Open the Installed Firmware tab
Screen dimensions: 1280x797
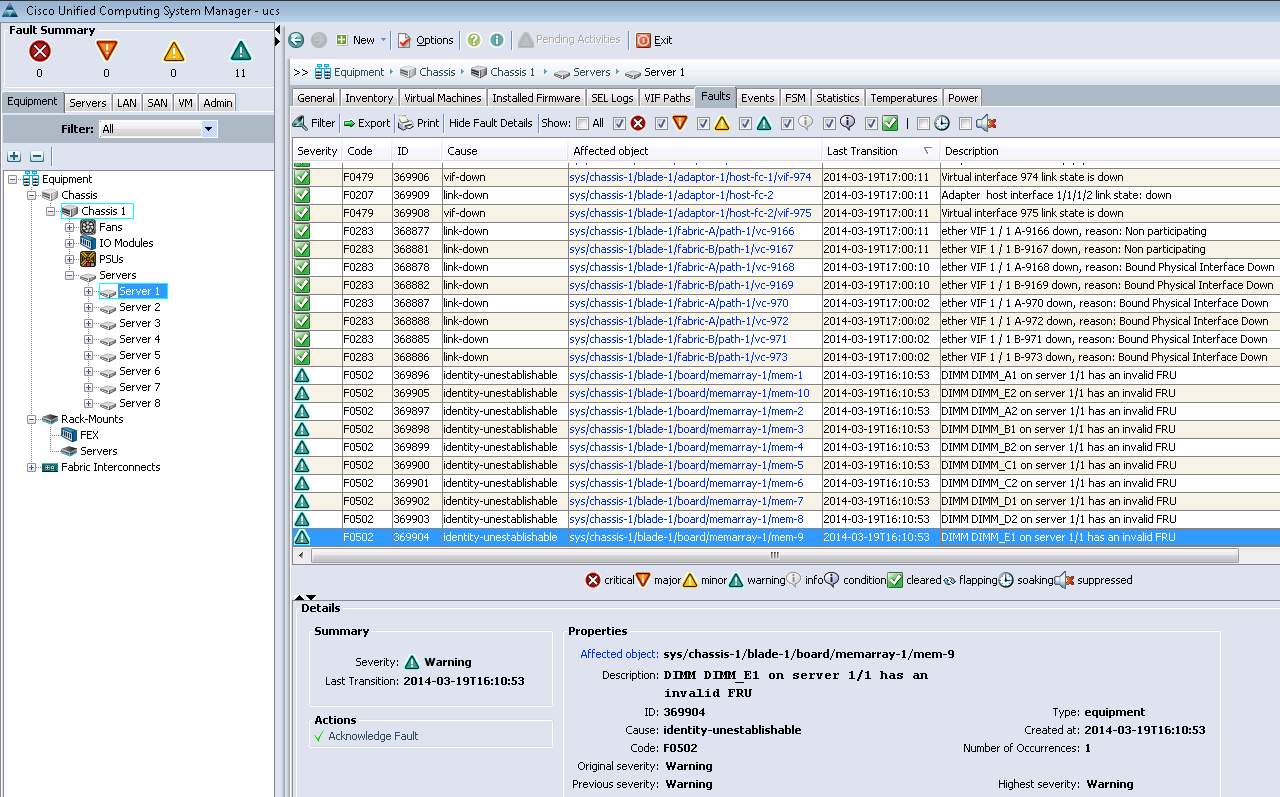[x=536, y=98]
